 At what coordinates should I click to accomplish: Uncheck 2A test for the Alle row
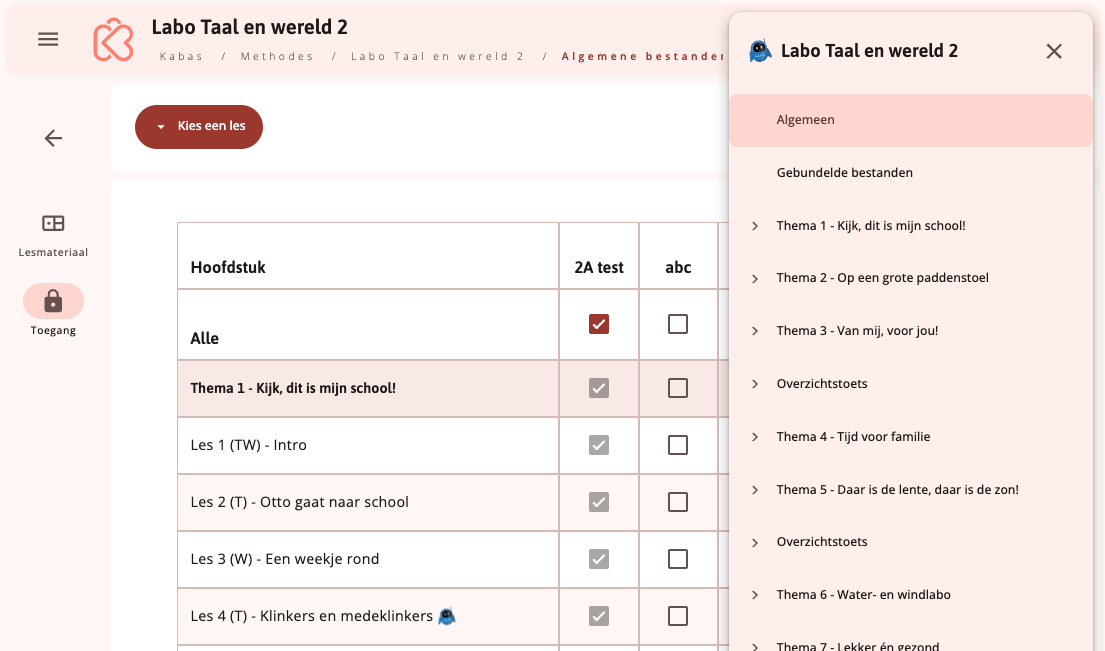599,324
